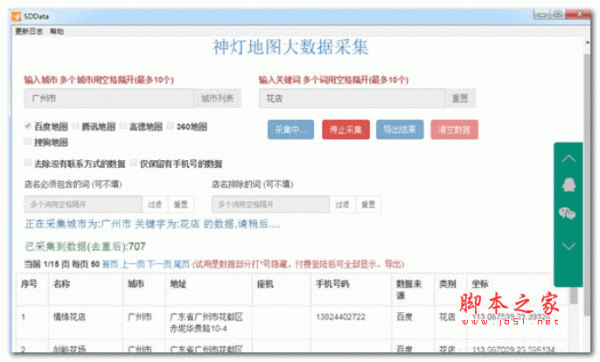
Task: Go to 首页 pagination link
Action: pyautogui.click(x=110, y=264)
